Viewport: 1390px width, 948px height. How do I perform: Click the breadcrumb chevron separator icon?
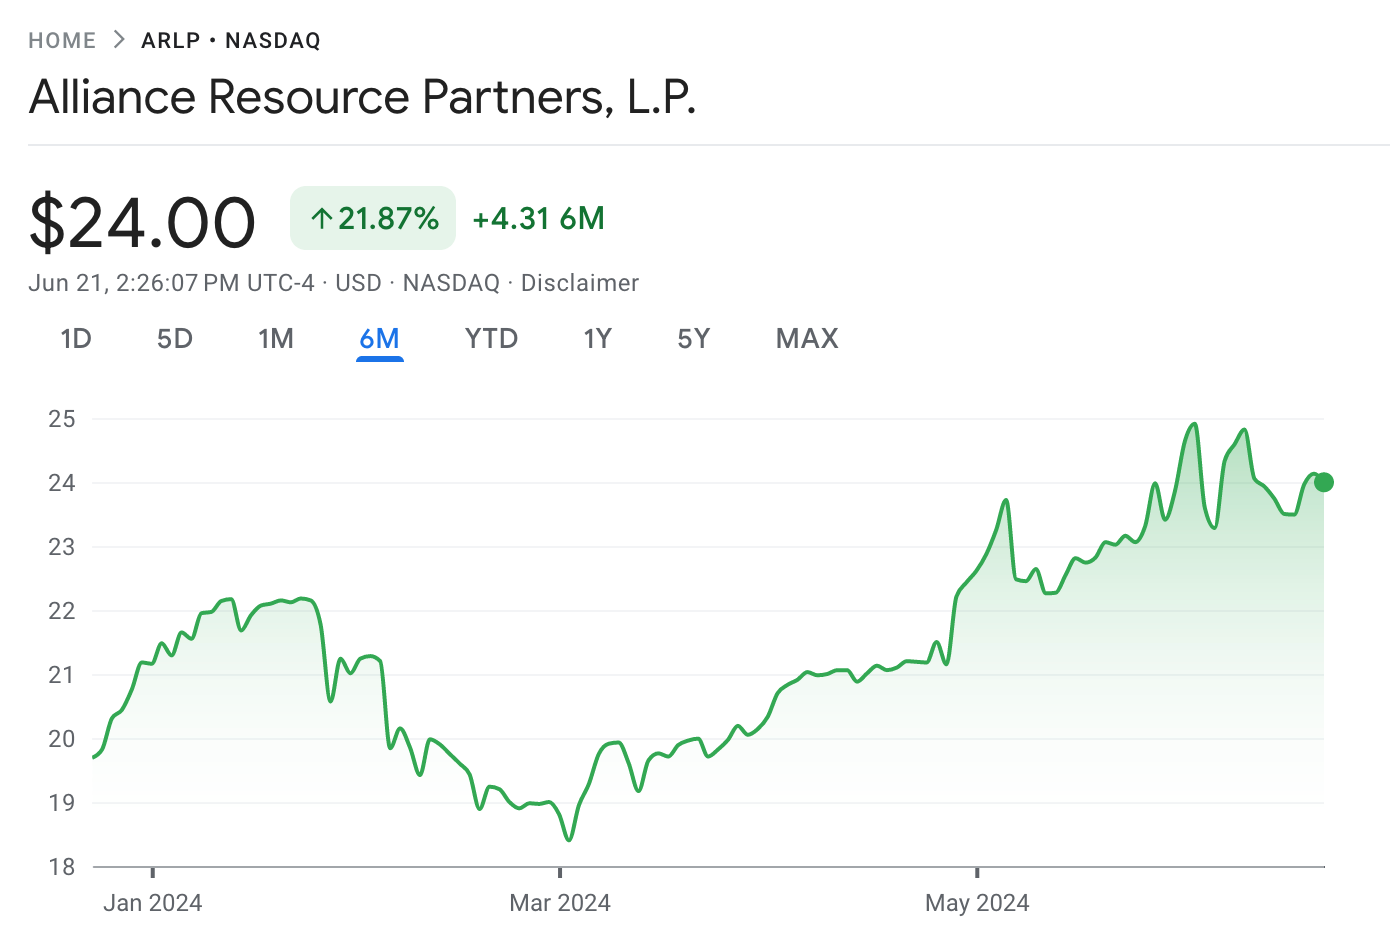click(x=119, y=40)
